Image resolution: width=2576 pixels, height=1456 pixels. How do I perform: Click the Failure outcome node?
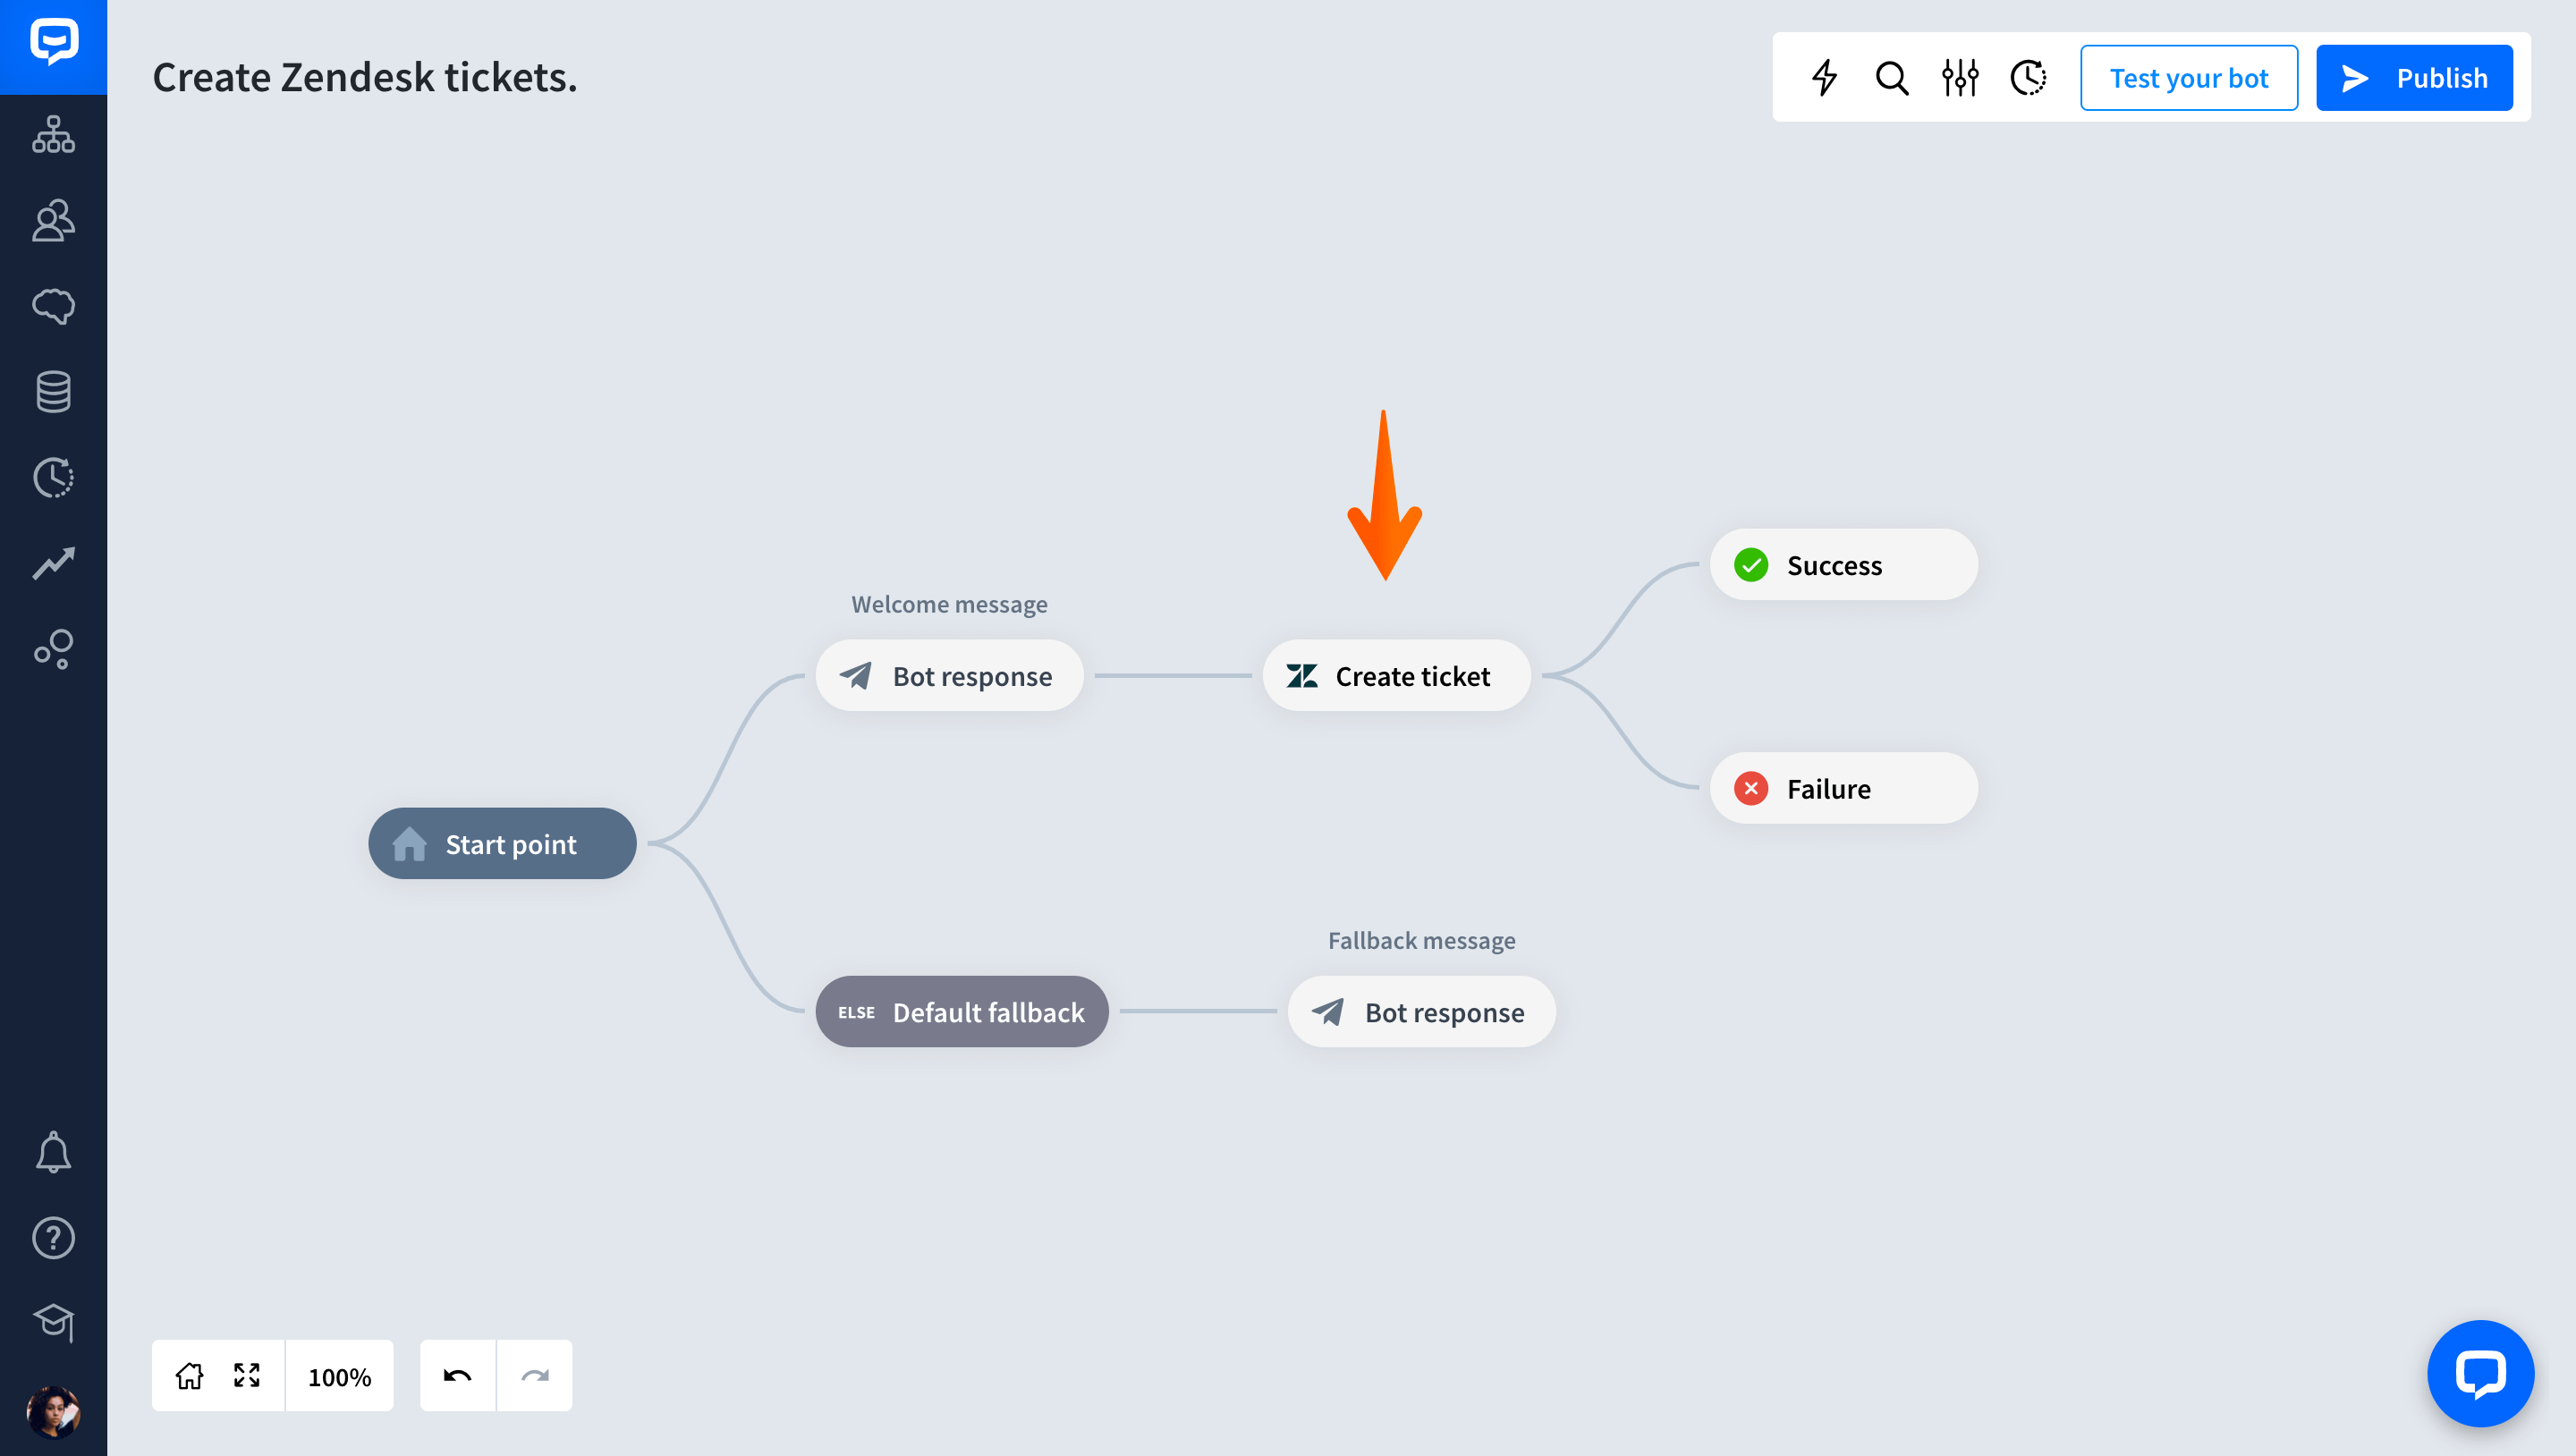1845,787
